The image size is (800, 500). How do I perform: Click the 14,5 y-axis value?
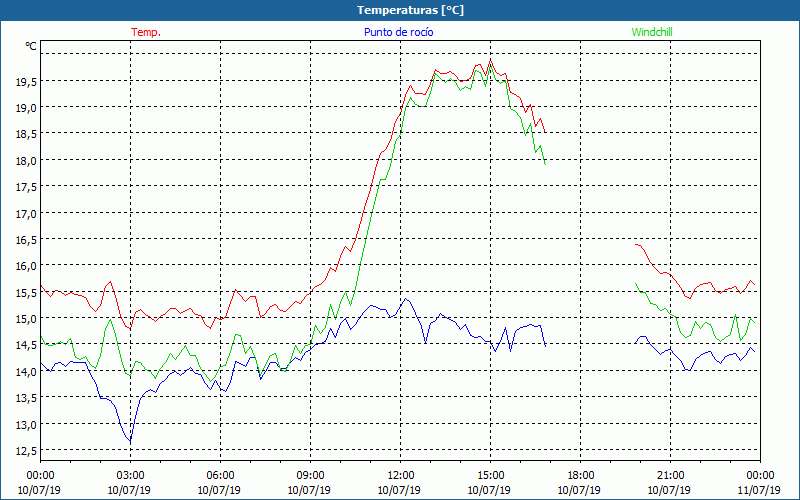26,345
